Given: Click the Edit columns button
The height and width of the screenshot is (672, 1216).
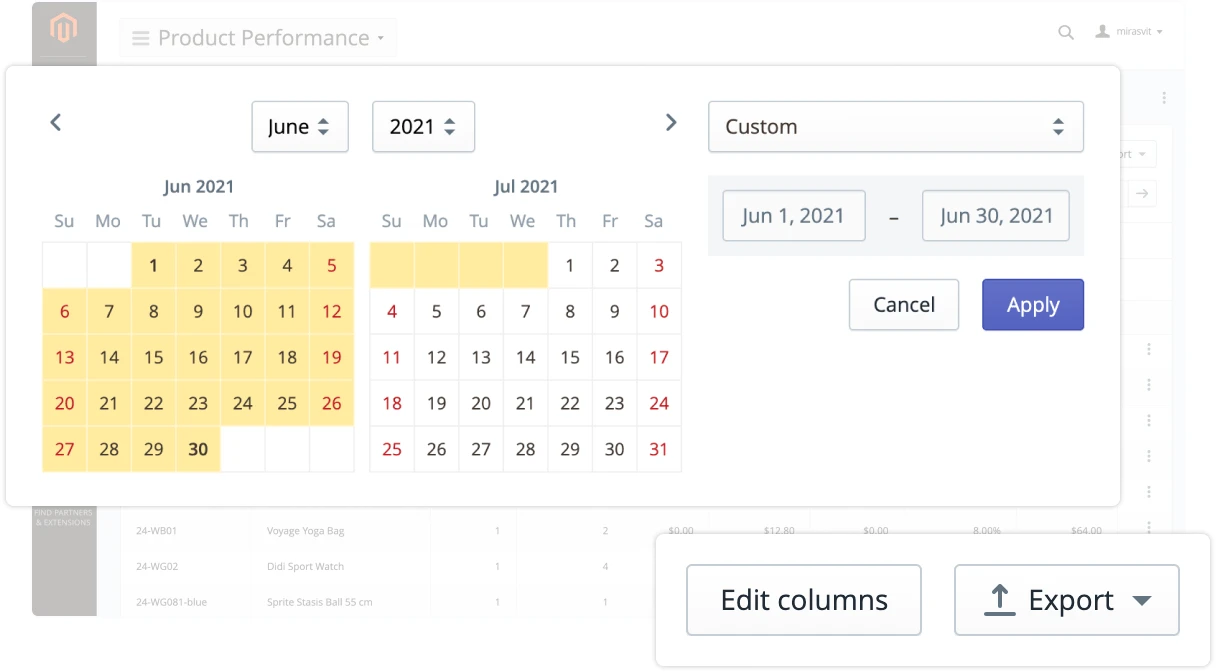Looking at the screenshot, I should (803, 600).
